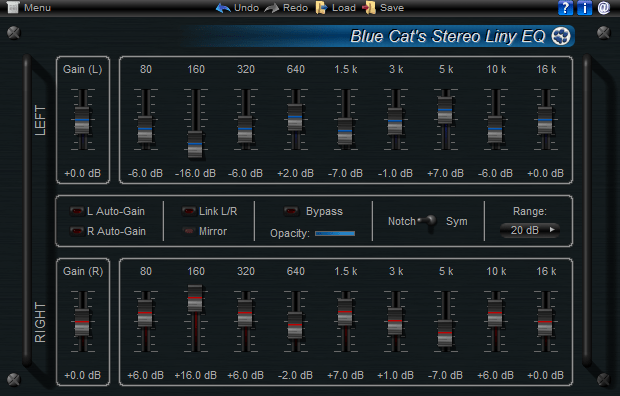This screenshot has height=396, width=620.
Task: Click the Gain (L) fader
Action: (82, 120)
